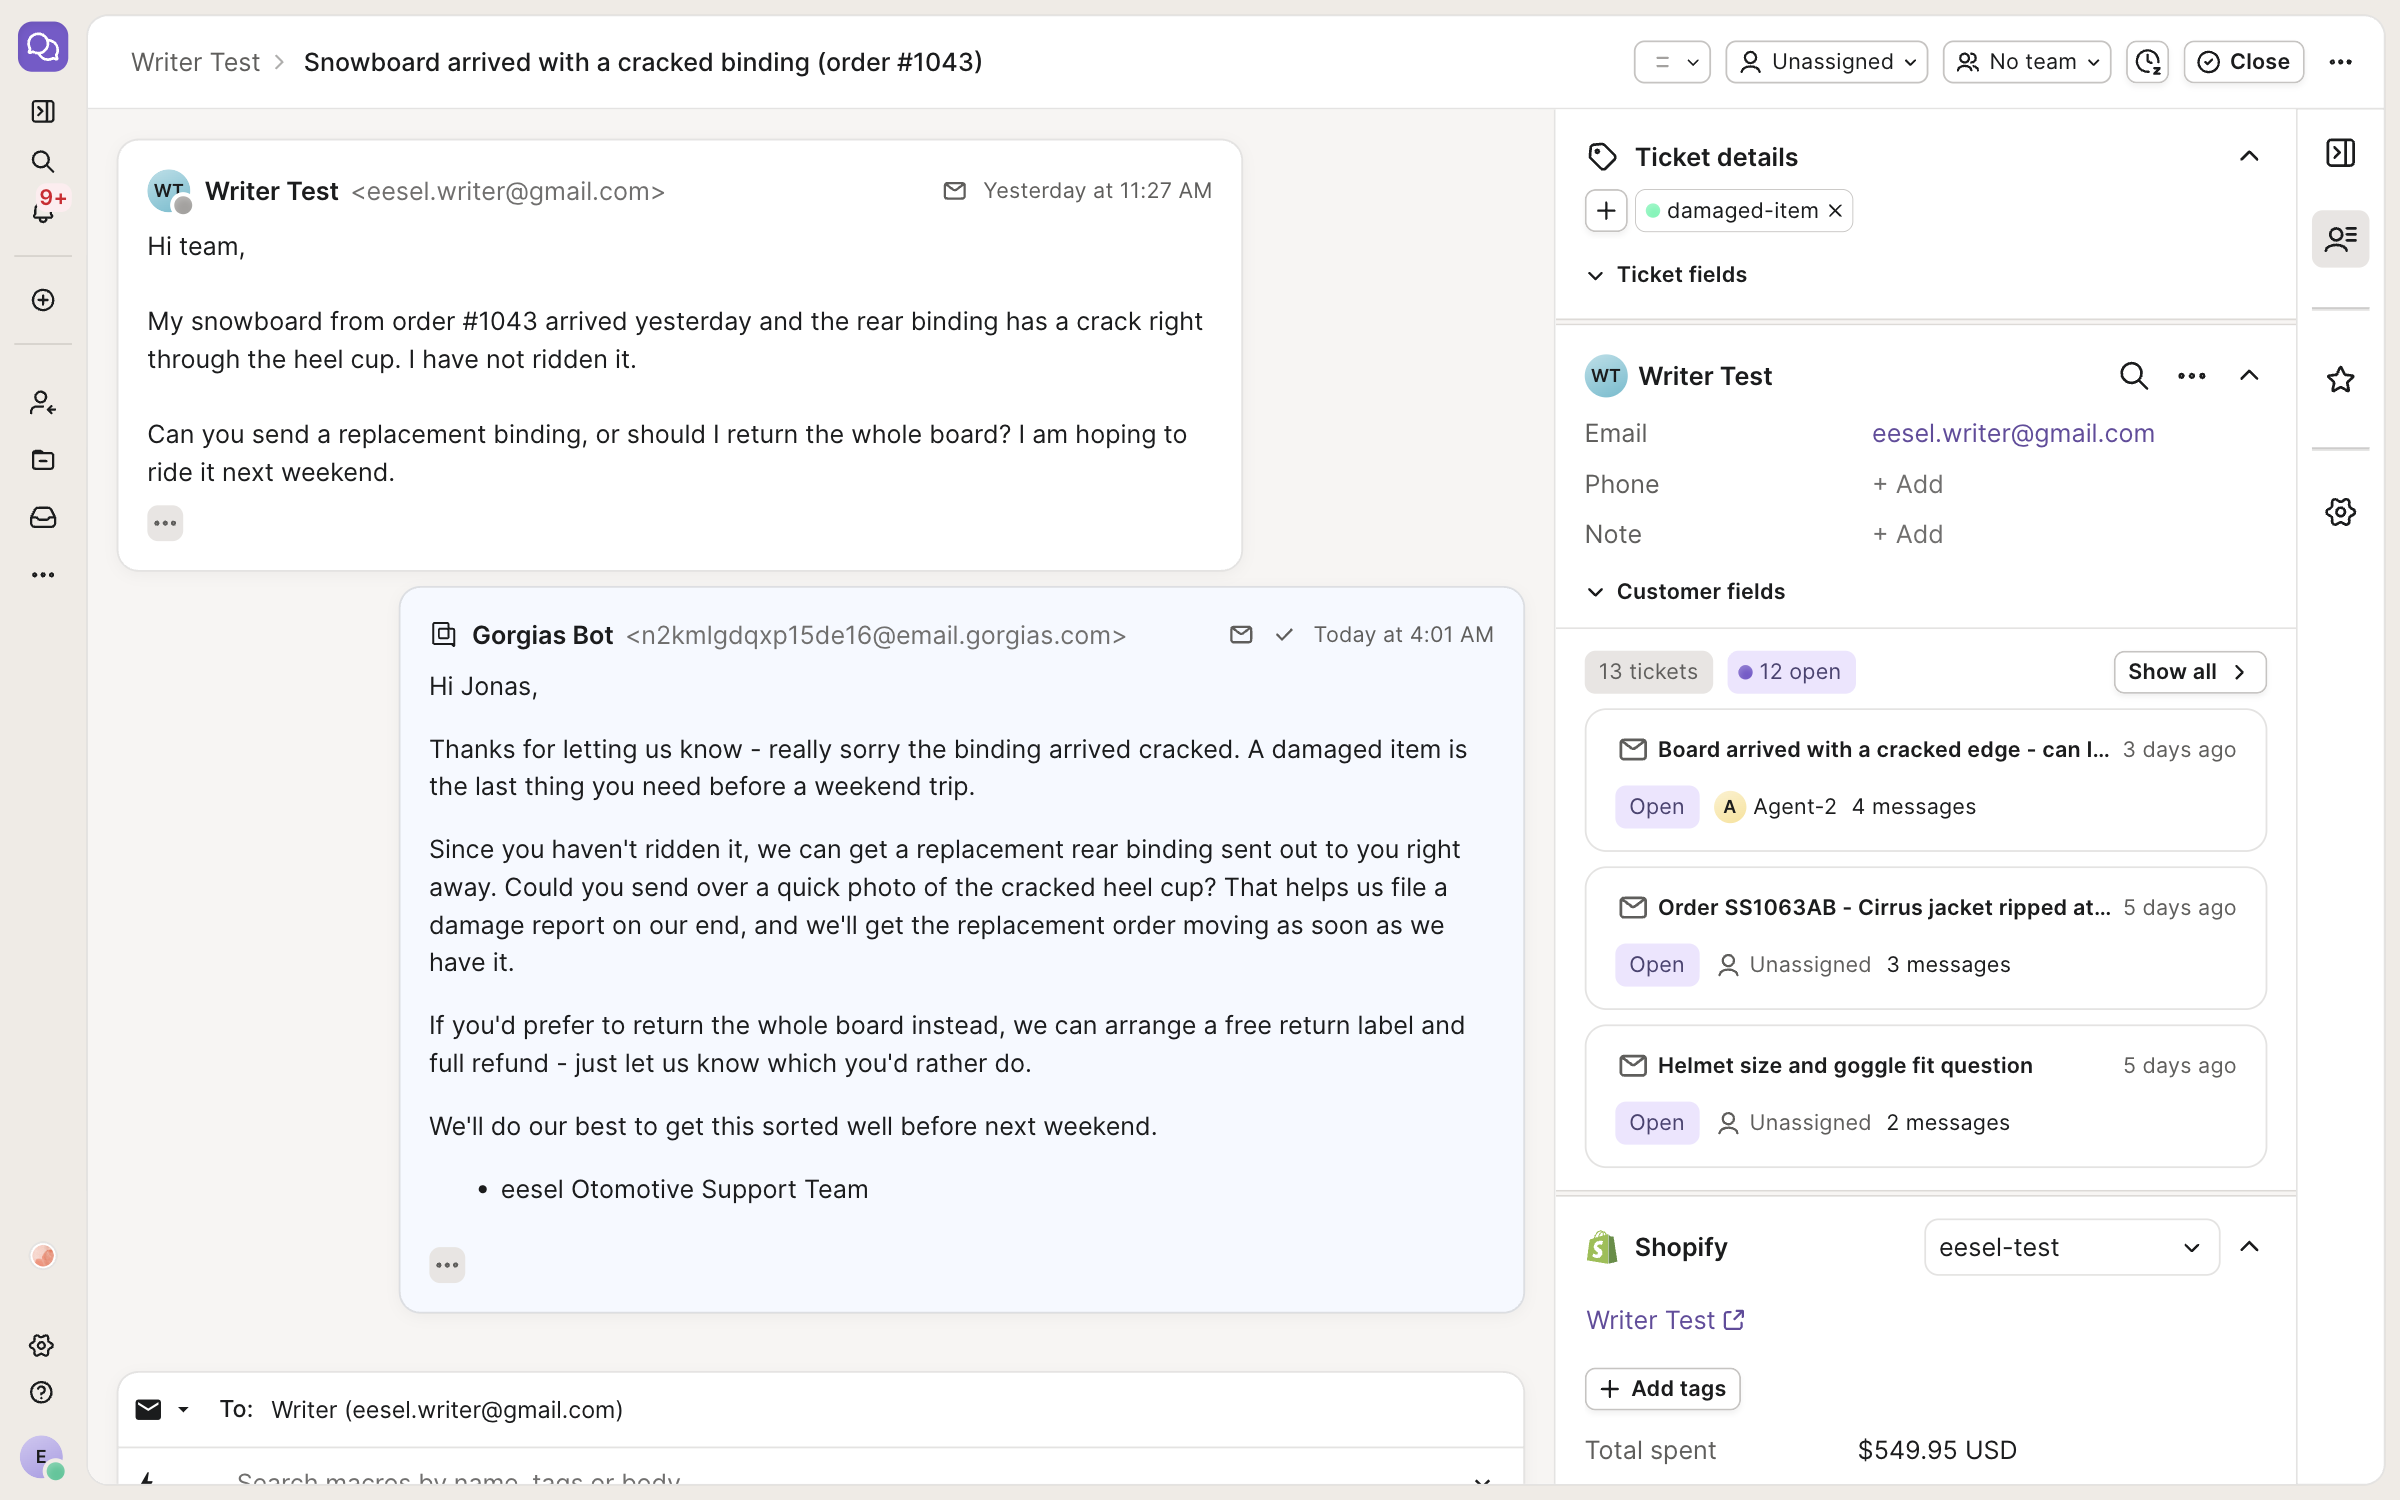Expand quoted text in Gorgias Bot message
This screenshot has height=1500, width=2400.
[447, 1265]
